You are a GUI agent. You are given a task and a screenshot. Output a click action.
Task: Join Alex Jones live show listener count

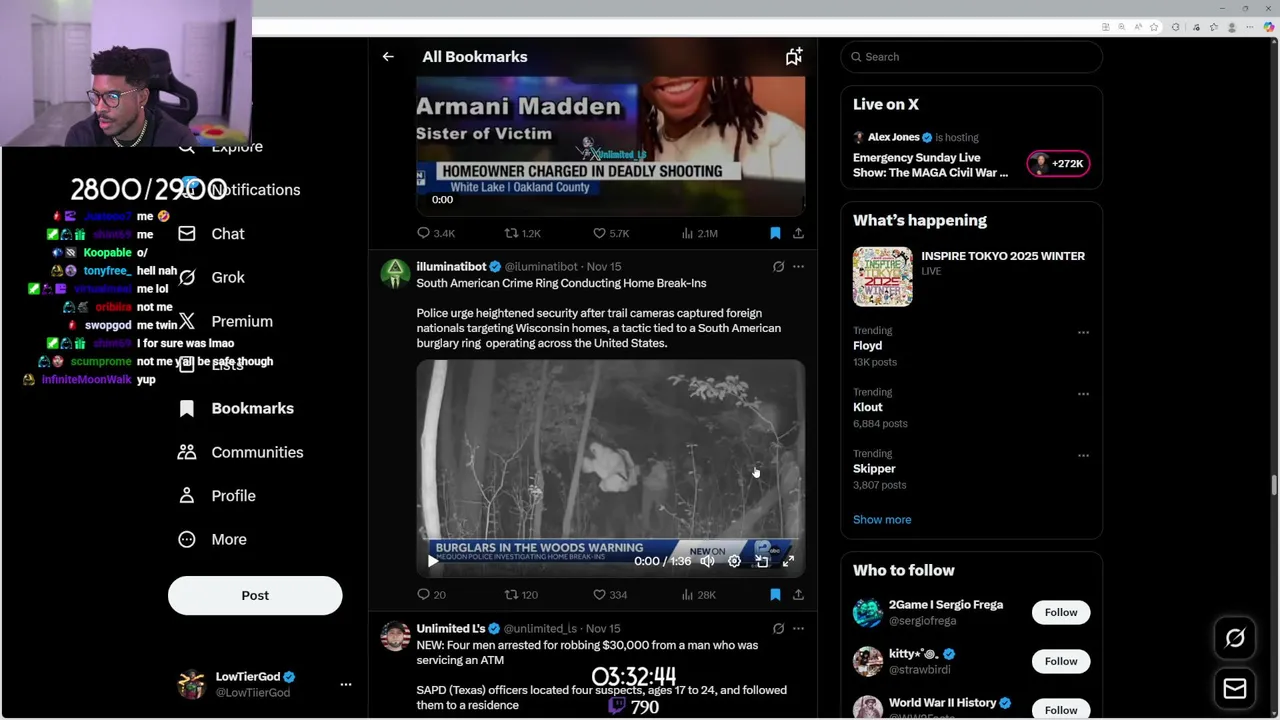coord(1058,163)
